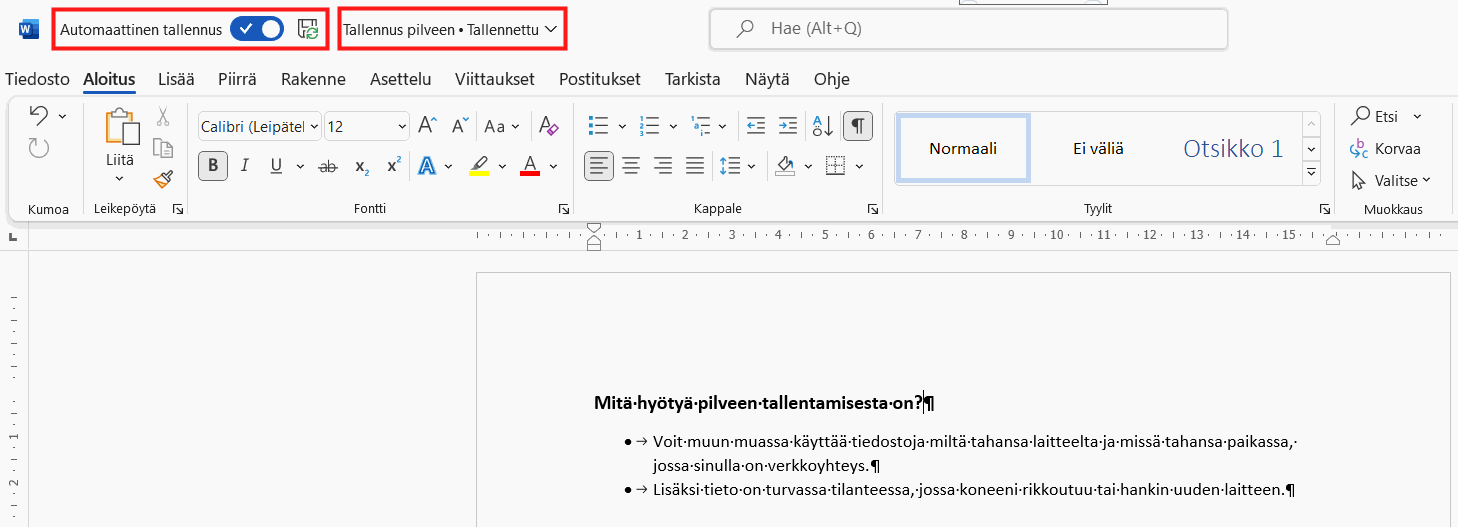Click the Undo (Kumoa) arrow icon
Screen dimensions: 1458x527
click(x=39, y=115)
